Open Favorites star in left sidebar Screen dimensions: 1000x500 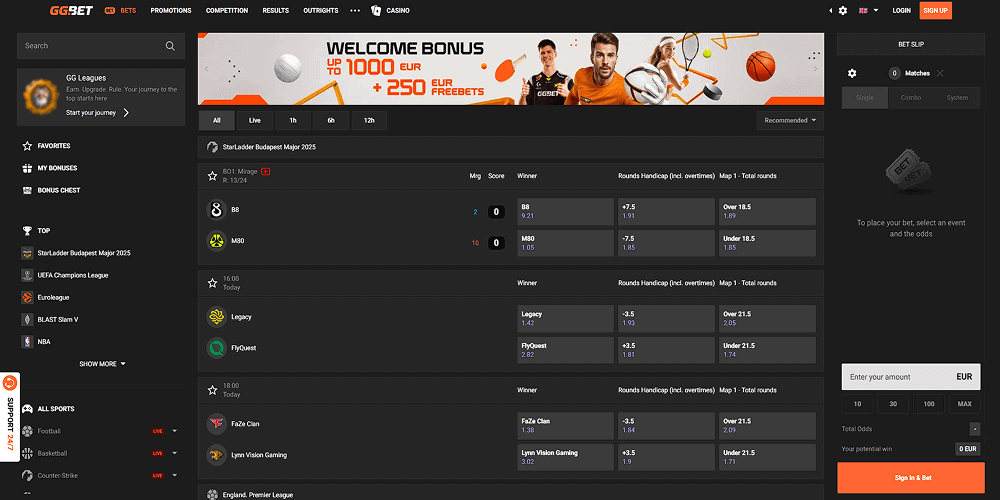[27, 146]
